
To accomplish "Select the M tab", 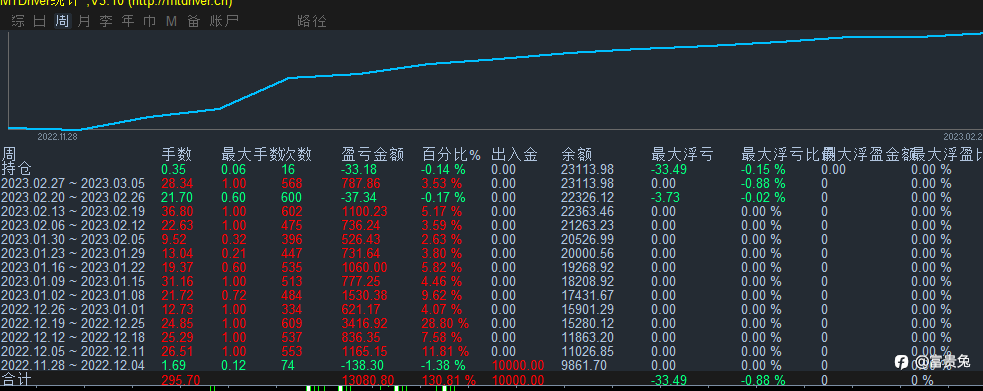I will [171, 21].
